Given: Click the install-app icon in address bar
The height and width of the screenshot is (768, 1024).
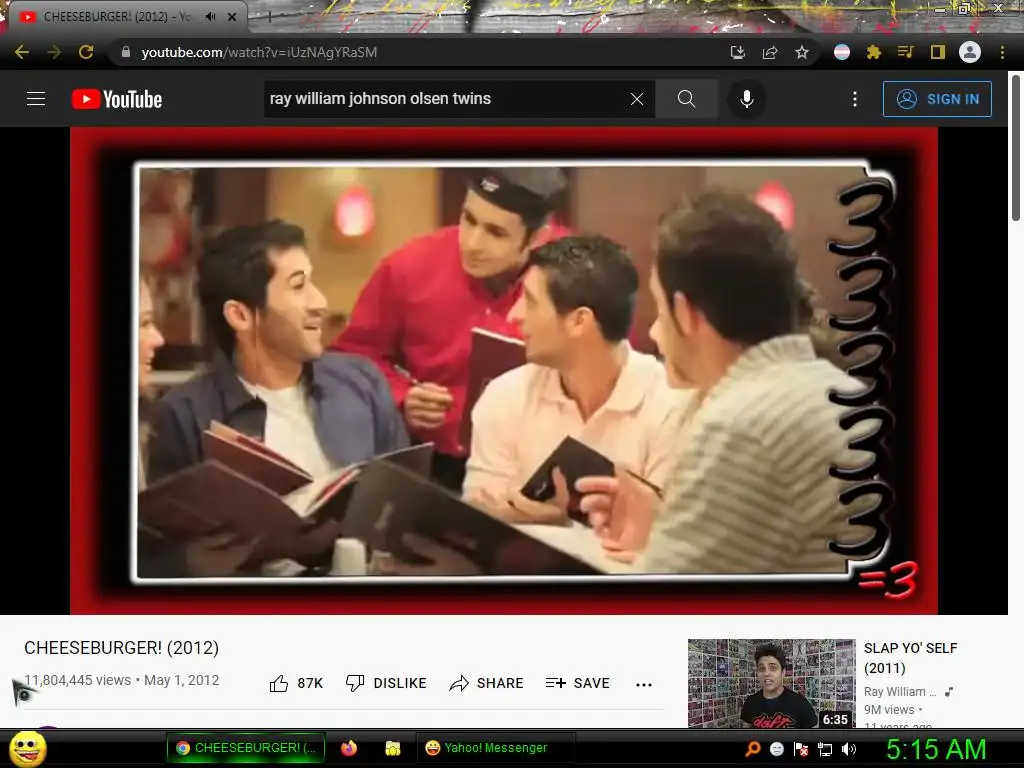Looking at the screenshot, I should tap(737, 52).
